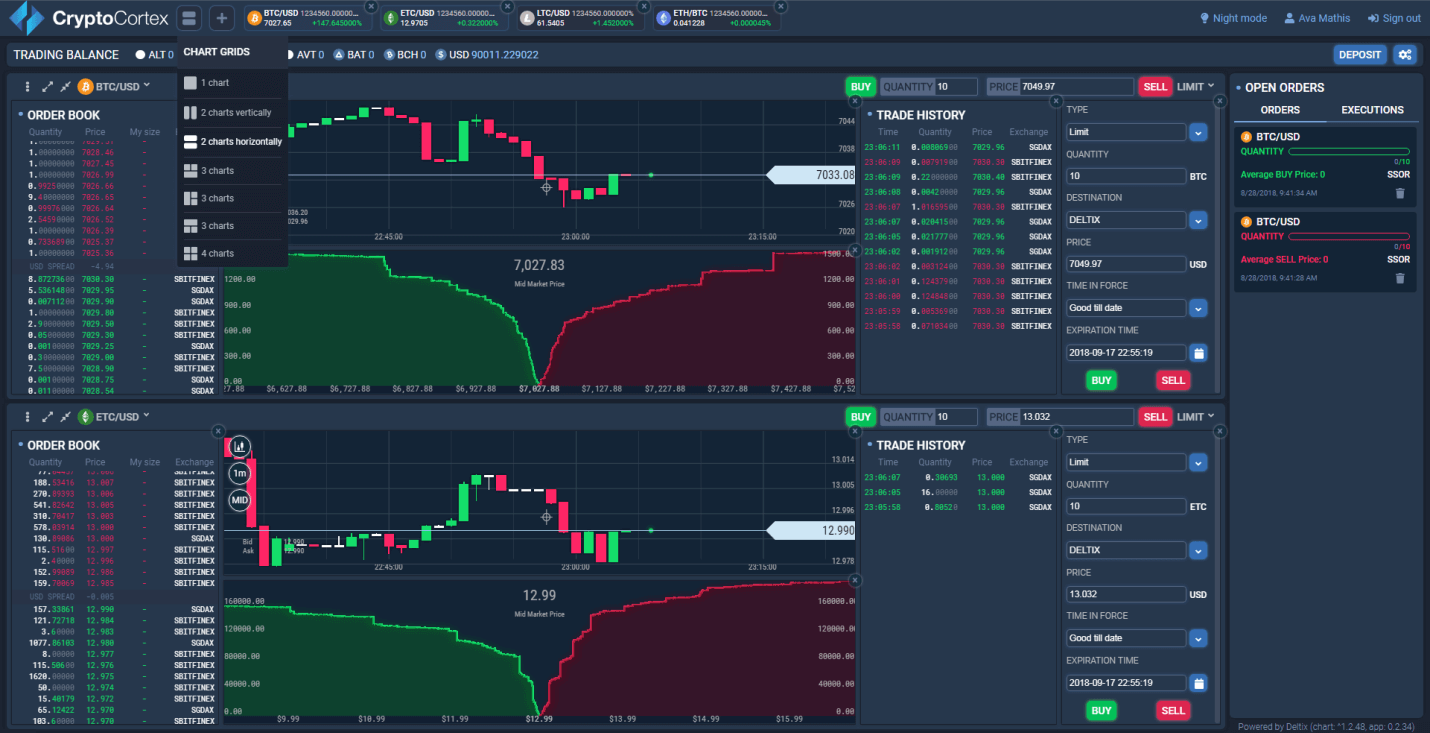Click the BTC/USD buy order quantity progress bar
The height and width of the screenshot is (733, 1430).
(1349, 152)
